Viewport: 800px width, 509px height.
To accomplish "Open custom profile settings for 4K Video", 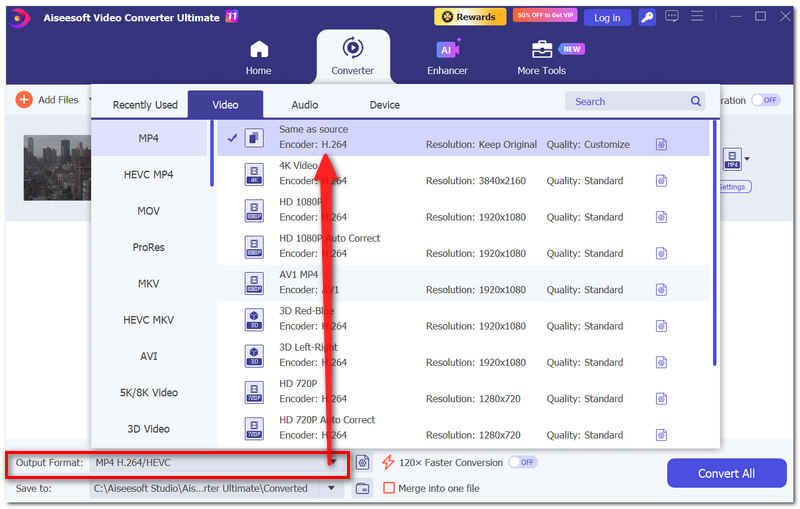I will click(661, 181).
